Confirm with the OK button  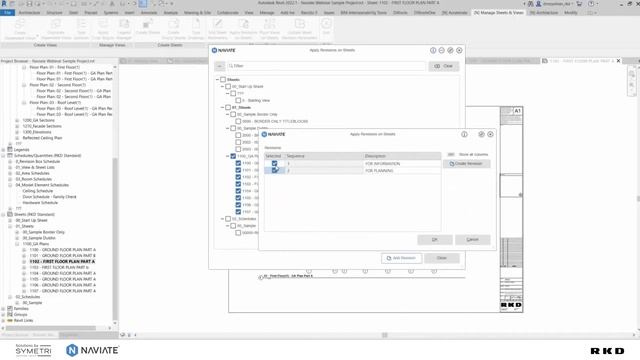pos(435,240)
